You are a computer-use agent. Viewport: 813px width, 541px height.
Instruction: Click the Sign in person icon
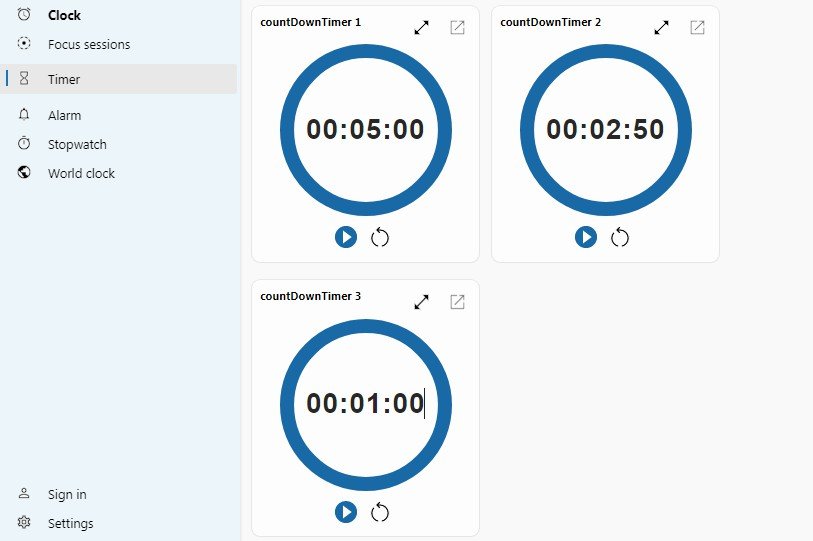coord(24,493)
